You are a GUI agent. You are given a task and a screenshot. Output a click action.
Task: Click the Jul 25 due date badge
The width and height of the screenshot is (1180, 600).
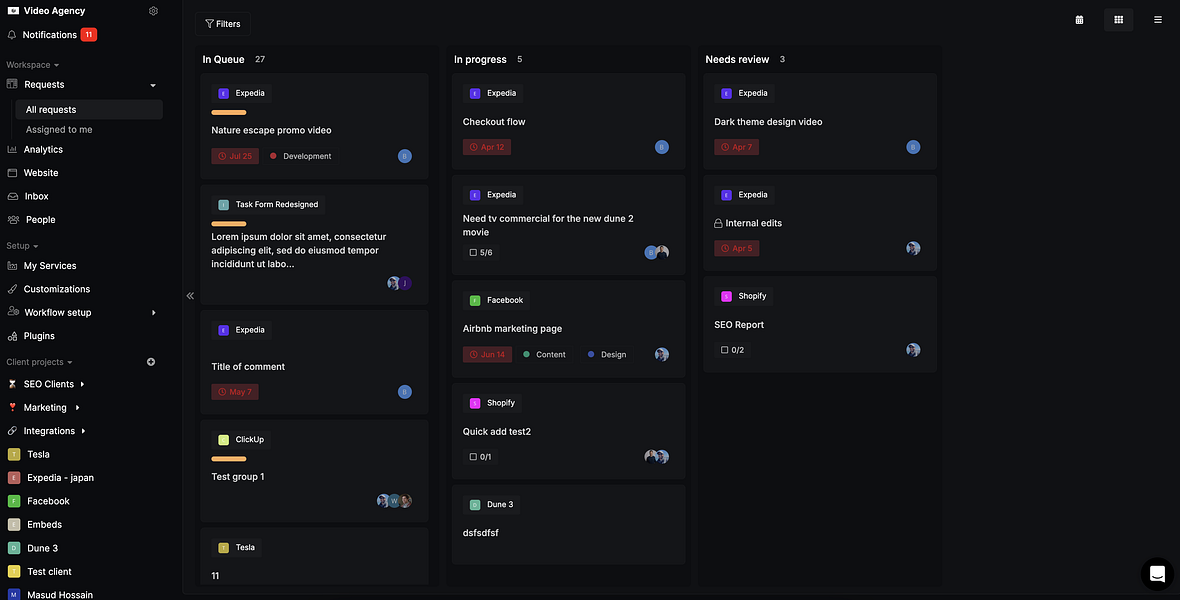235,157
